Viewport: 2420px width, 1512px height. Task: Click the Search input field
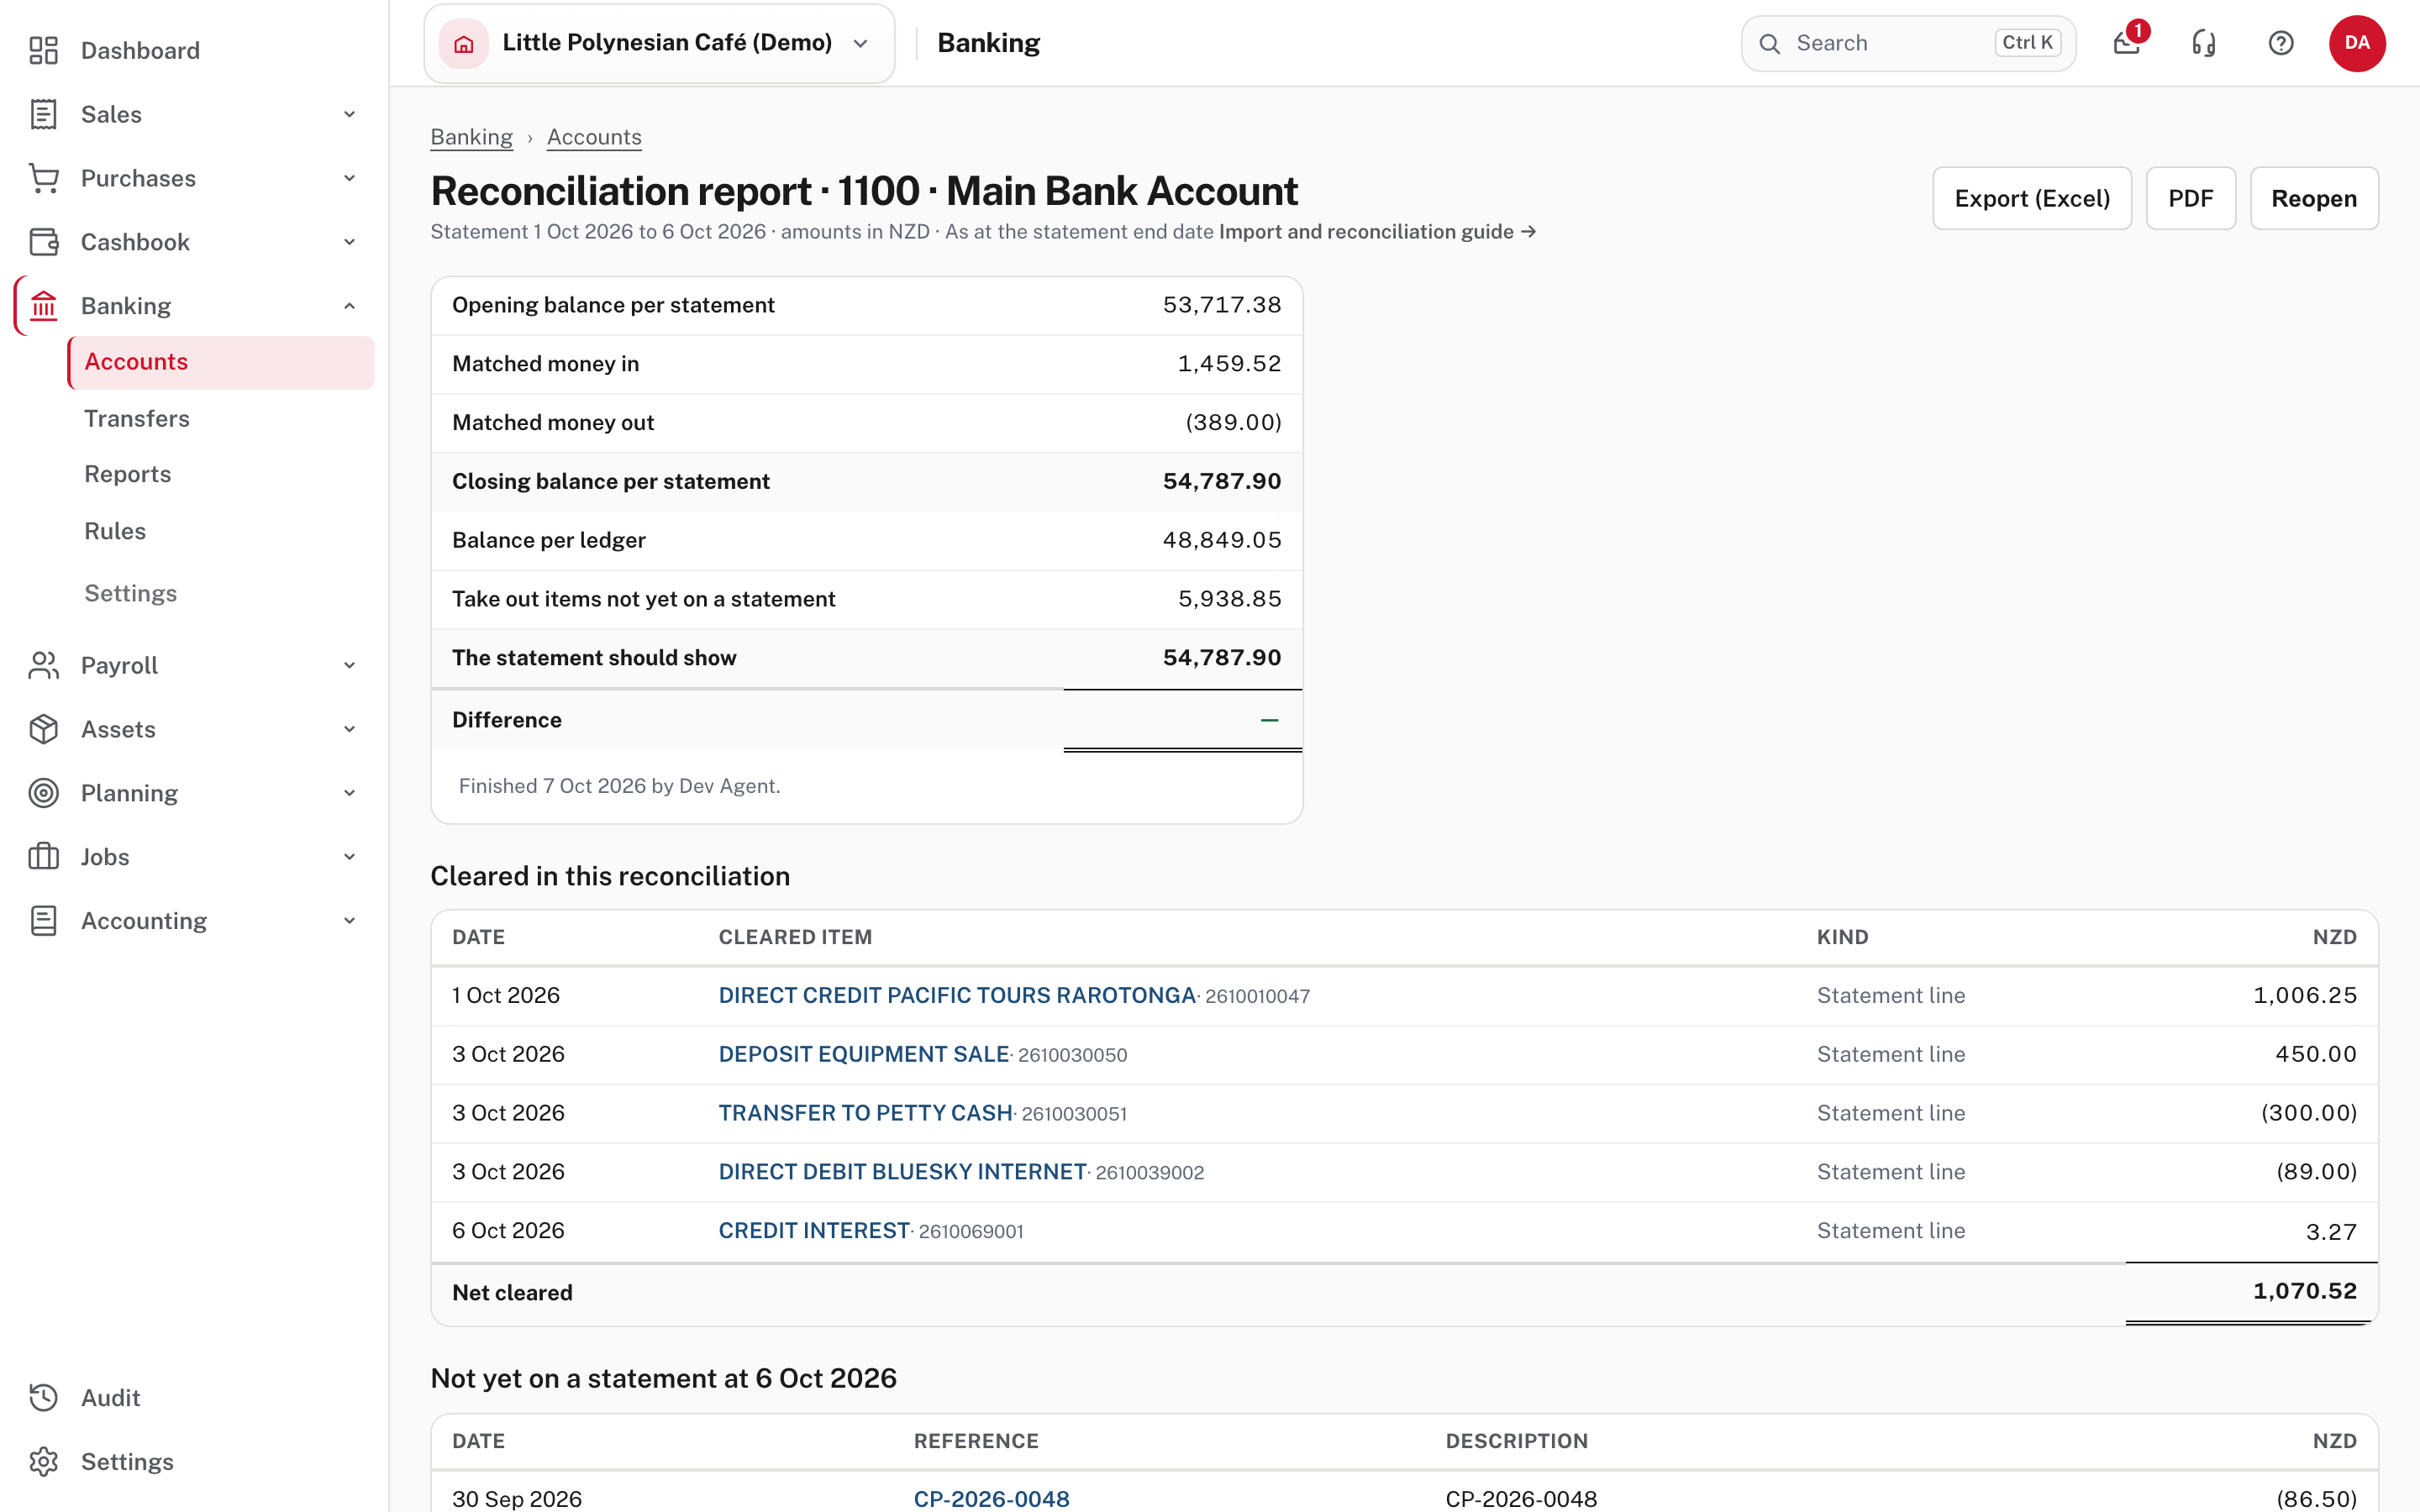tap(1908, 43)
